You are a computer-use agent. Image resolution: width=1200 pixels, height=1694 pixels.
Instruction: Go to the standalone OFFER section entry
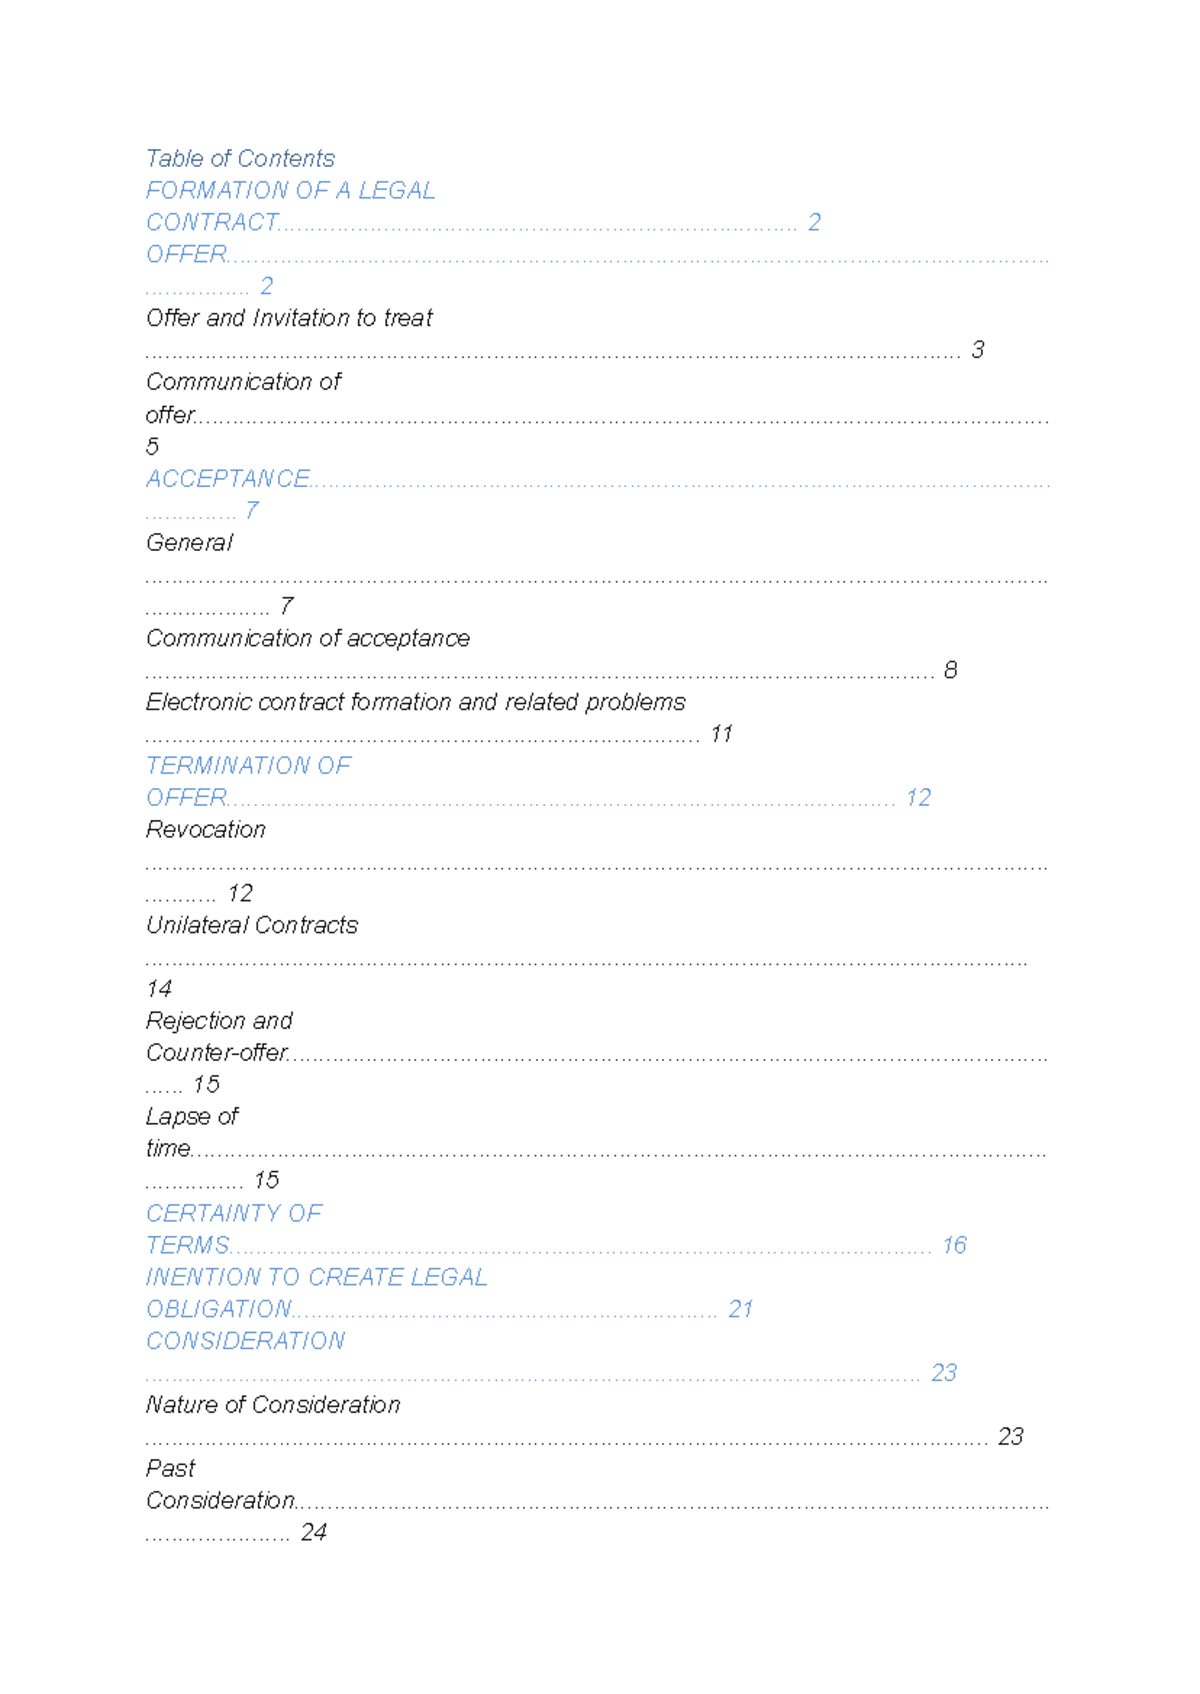tap(187, 254)
